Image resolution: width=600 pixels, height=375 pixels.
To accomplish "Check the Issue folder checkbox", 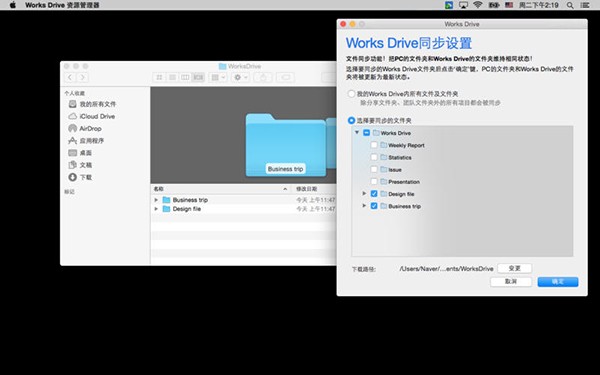I will (x=374, y=170).
